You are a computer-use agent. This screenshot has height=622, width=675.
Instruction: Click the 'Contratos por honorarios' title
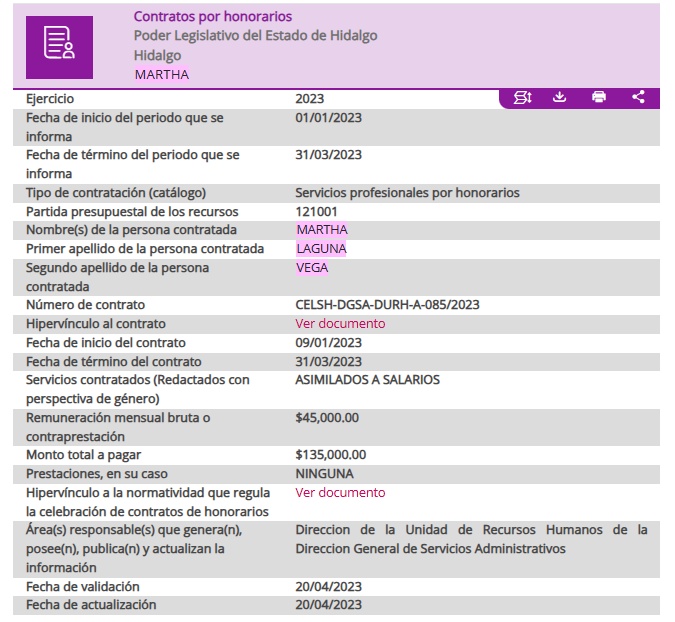pyautogui.click(x=213, y=17)
